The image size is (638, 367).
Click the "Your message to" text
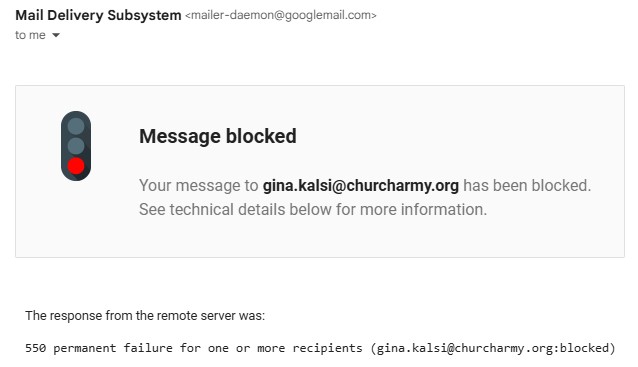coord(199,186)
